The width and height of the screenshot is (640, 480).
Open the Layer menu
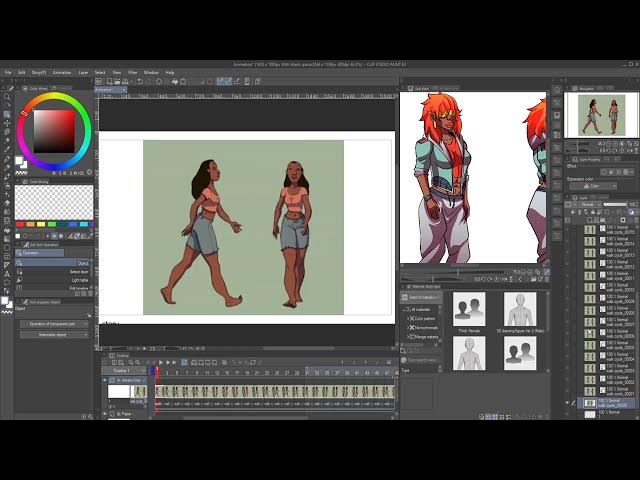pos(83,73)
